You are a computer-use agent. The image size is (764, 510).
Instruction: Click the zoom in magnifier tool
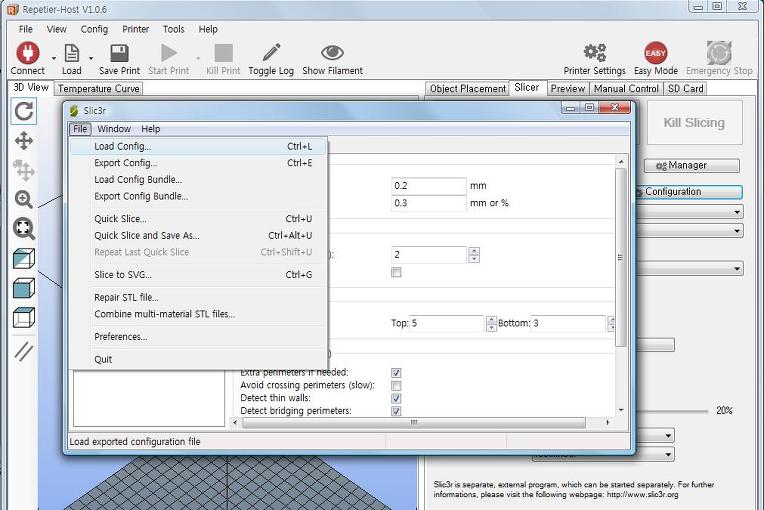tap(23, 199)
